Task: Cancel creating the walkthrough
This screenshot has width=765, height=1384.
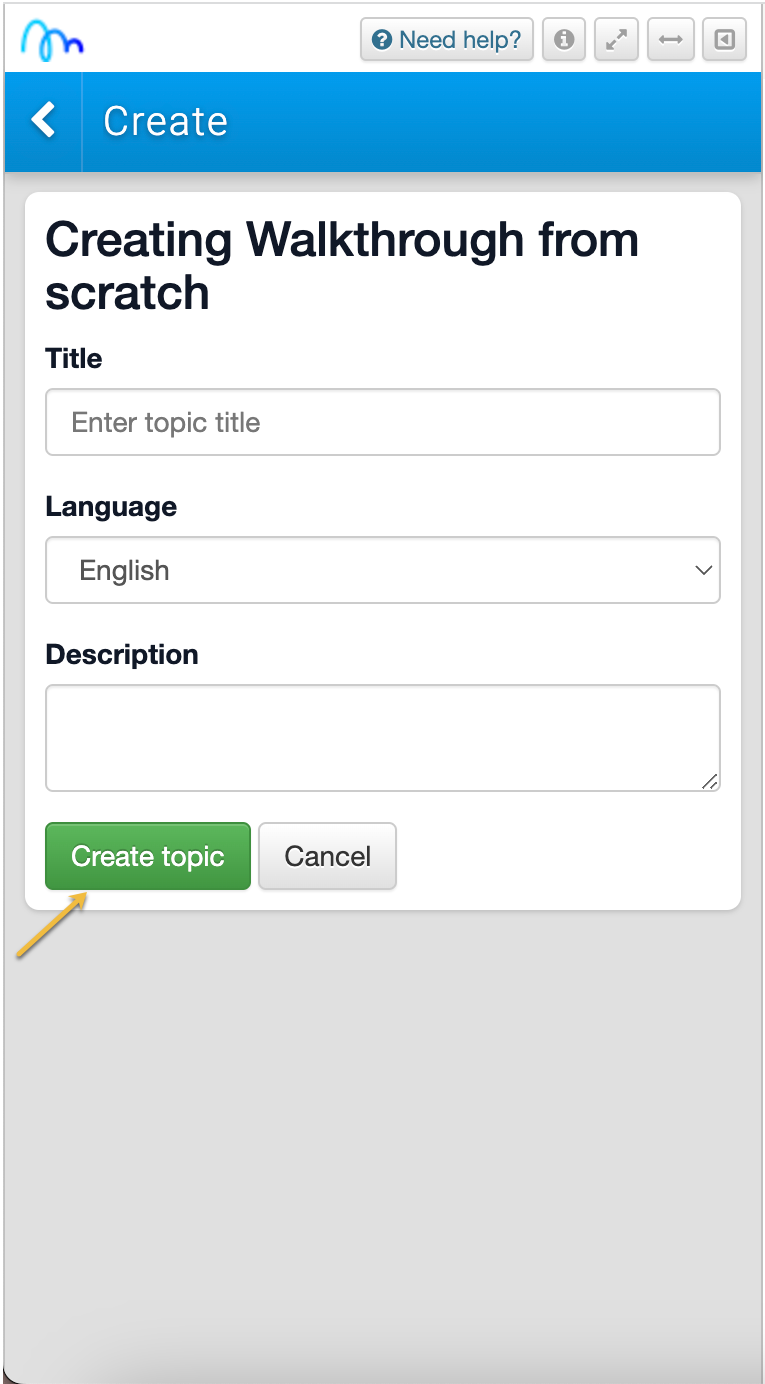Action: [327, 856]
